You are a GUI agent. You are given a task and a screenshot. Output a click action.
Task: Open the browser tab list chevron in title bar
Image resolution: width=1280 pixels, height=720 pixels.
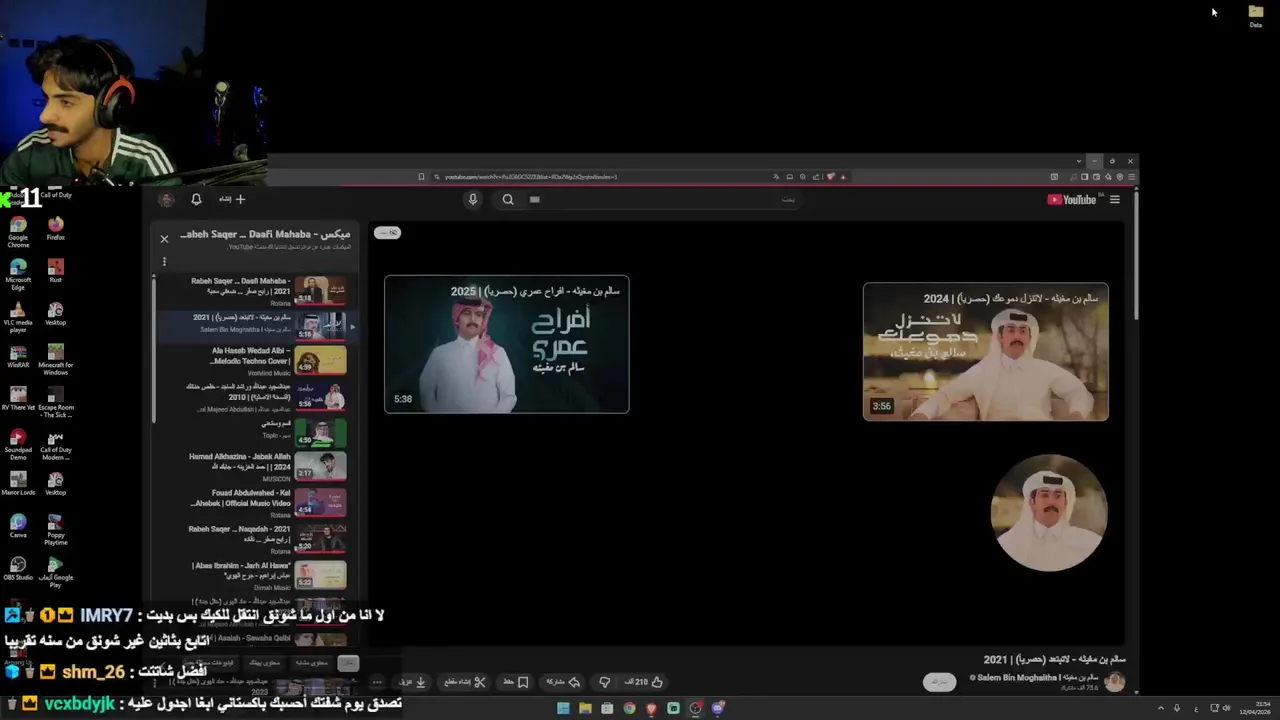[1078, 161]
